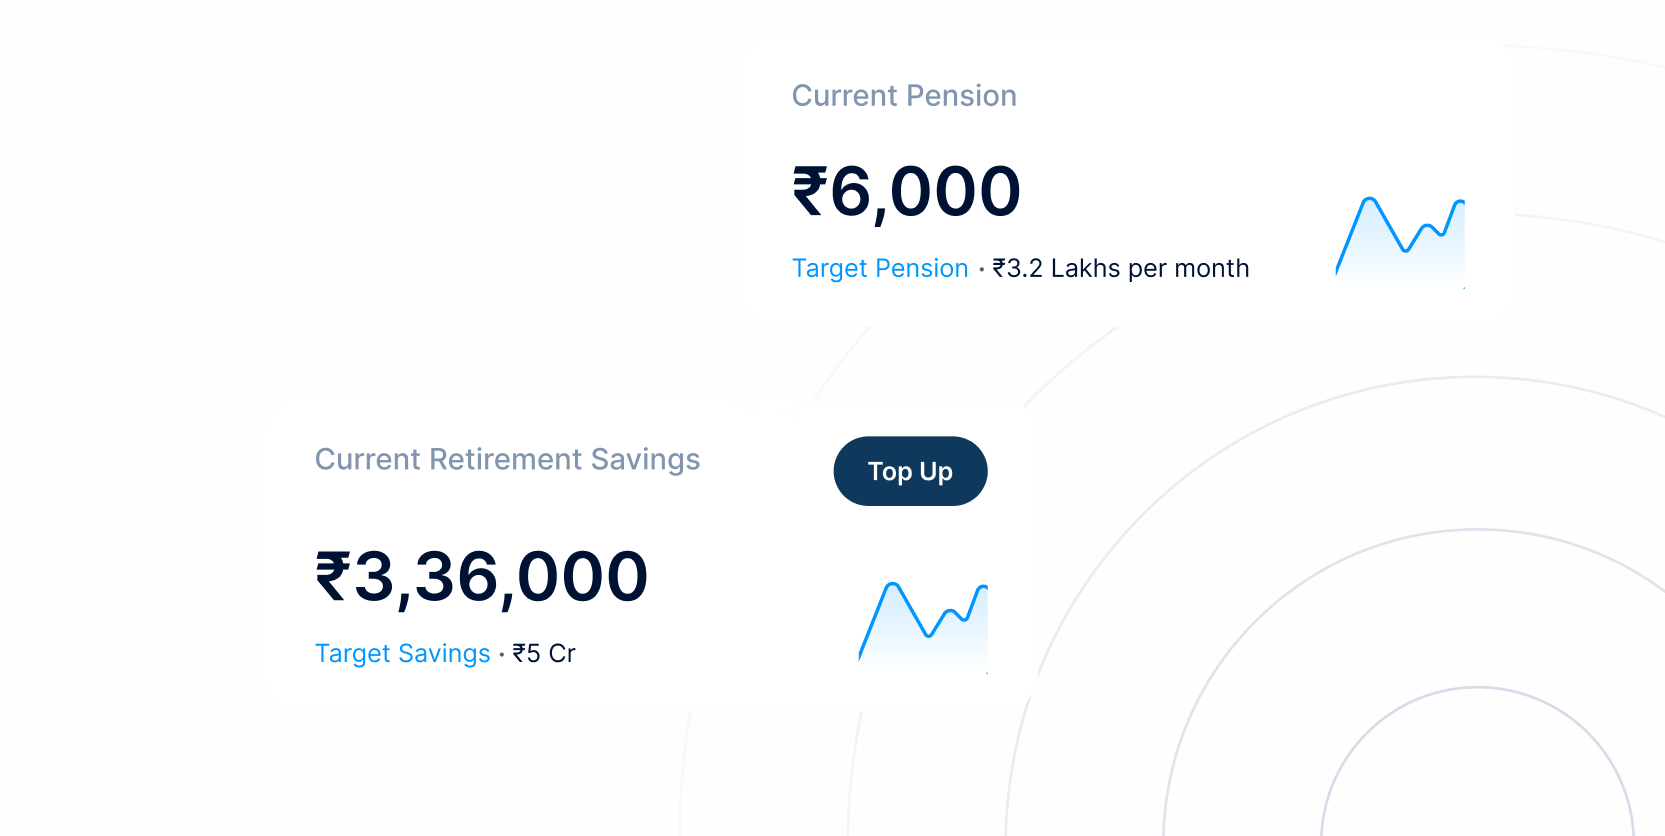Image resolution: width=1665 pixels, height=836 pixels.
Task: Click the ₹6,000 pension amount
Action: coord(906,191)
